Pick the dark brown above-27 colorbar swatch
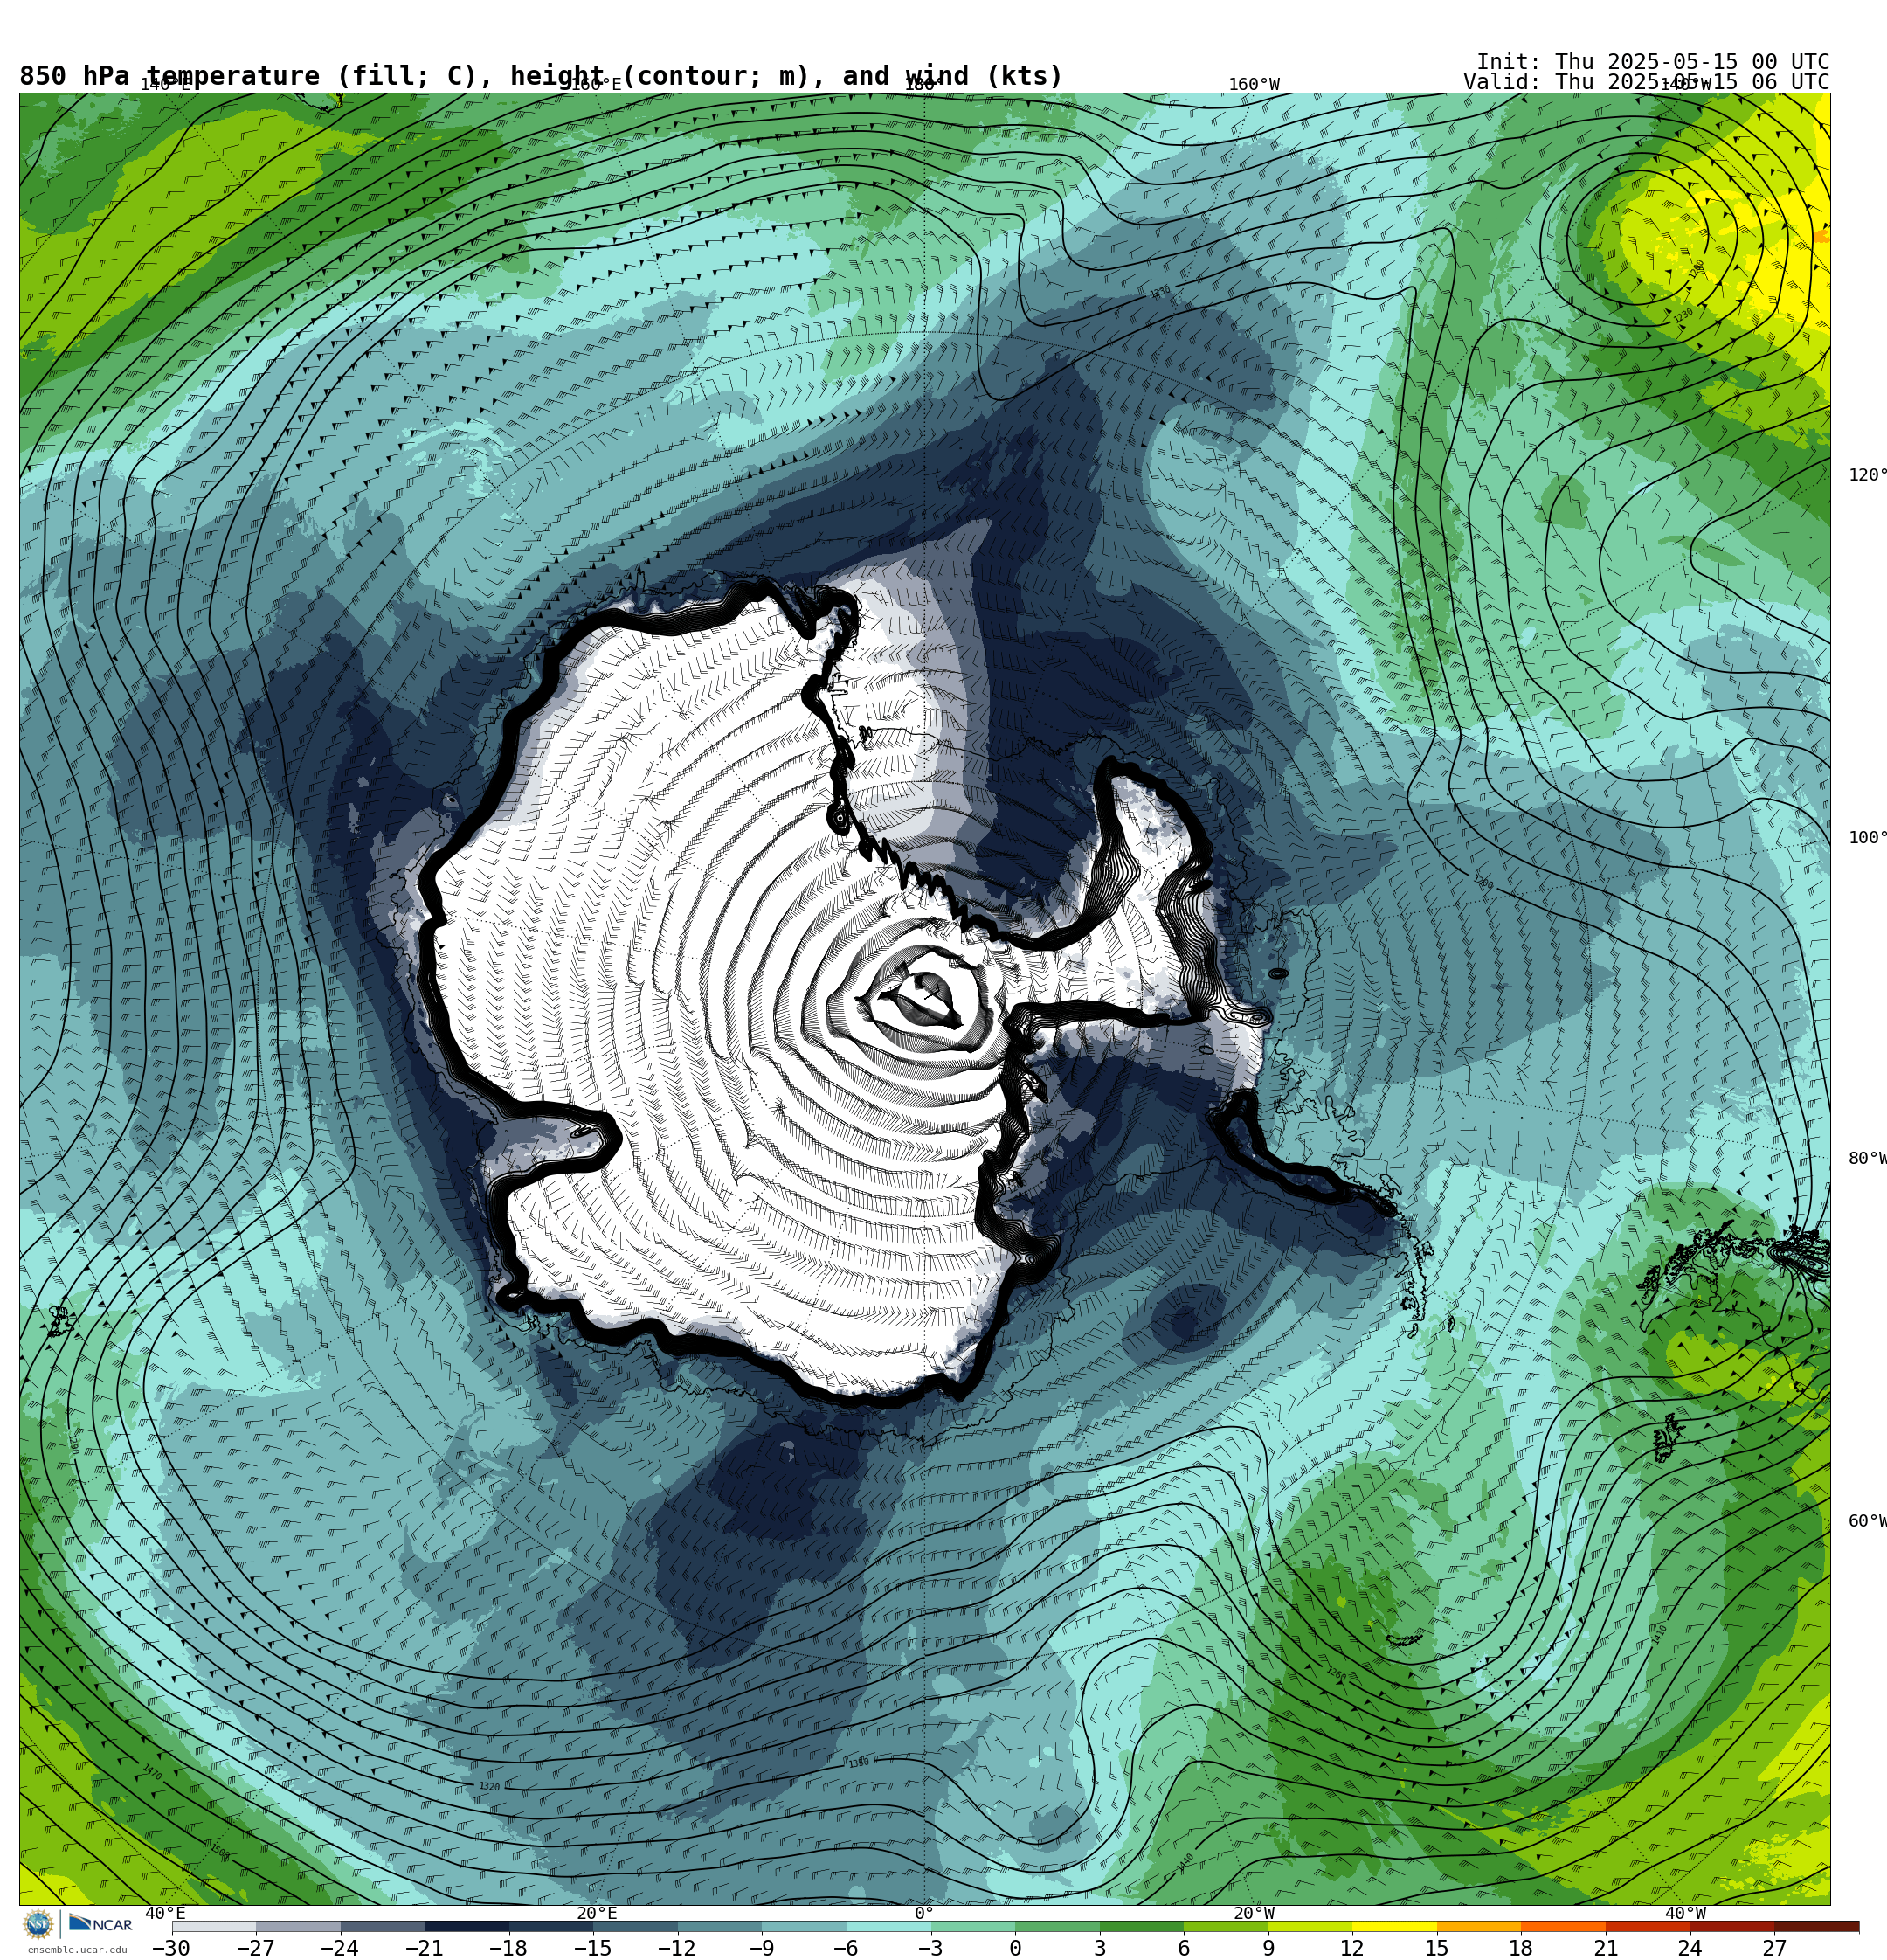This screenshot has height=1960, width=1887. [x=1817, y=1926]
